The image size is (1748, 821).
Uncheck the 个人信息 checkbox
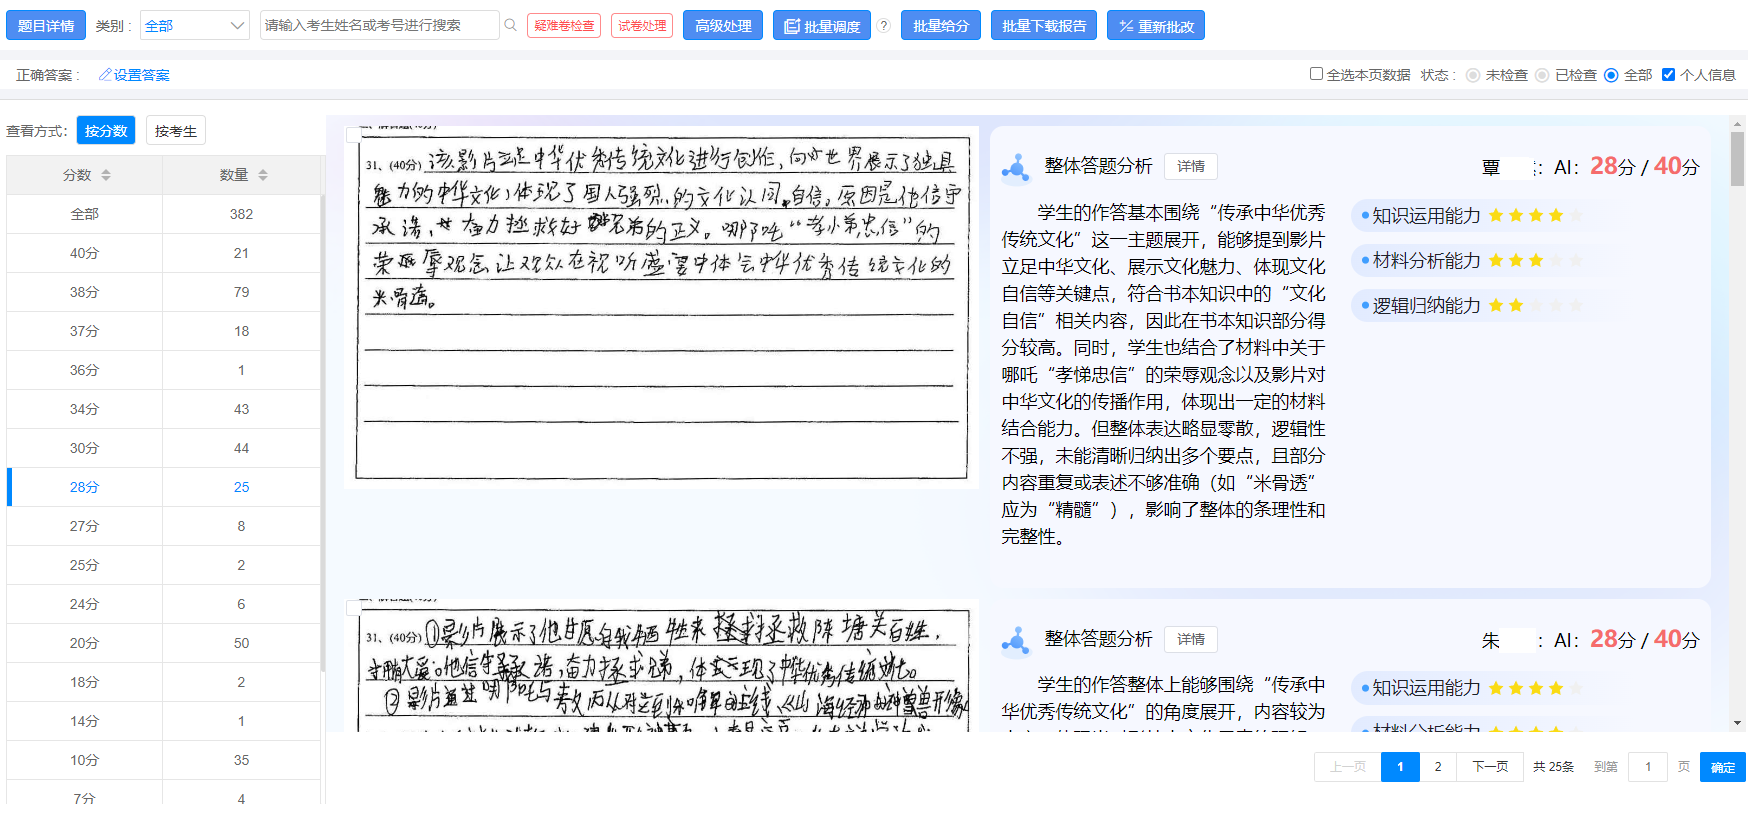pos(1668,74)
